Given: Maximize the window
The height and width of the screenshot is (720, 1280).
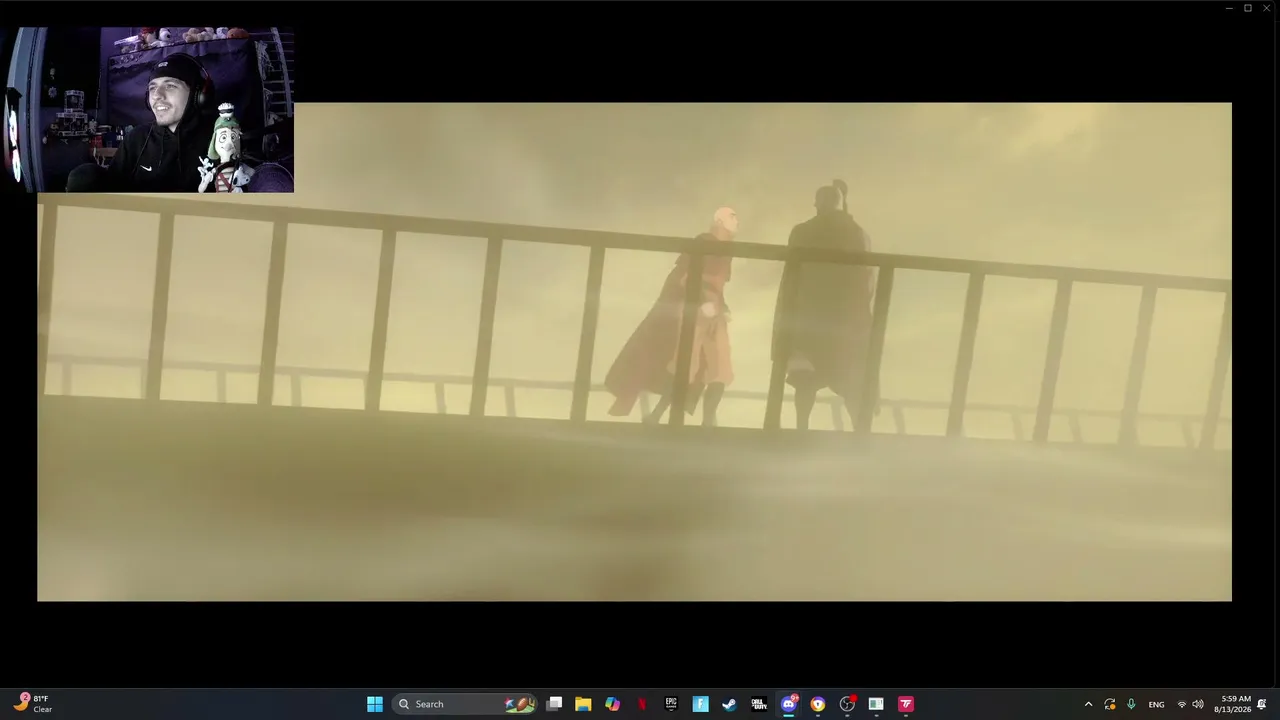Looking at the screenshot, I should click(x=1248, y=8).
